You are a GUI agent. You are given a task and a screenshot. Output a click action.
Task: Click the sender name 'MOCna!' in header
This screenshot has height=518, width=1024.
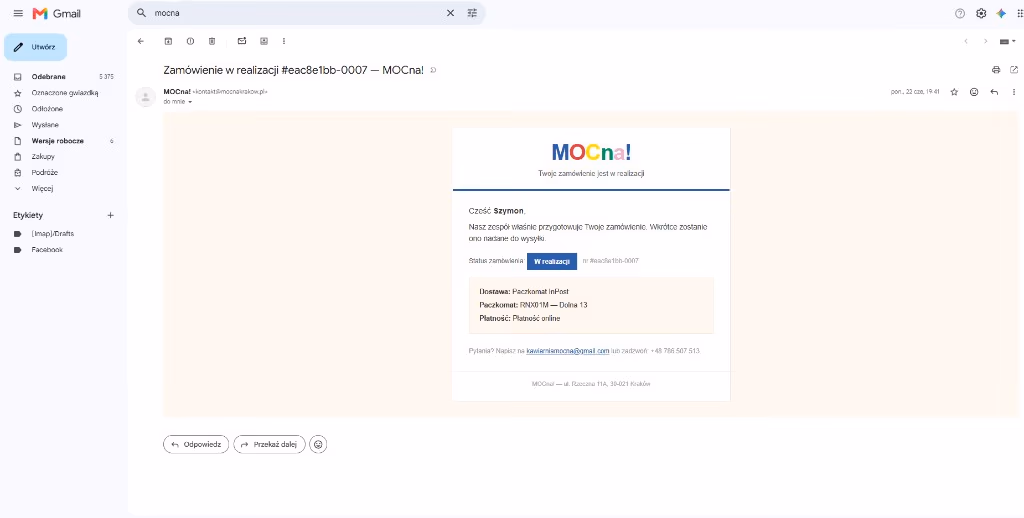[177, 91]
